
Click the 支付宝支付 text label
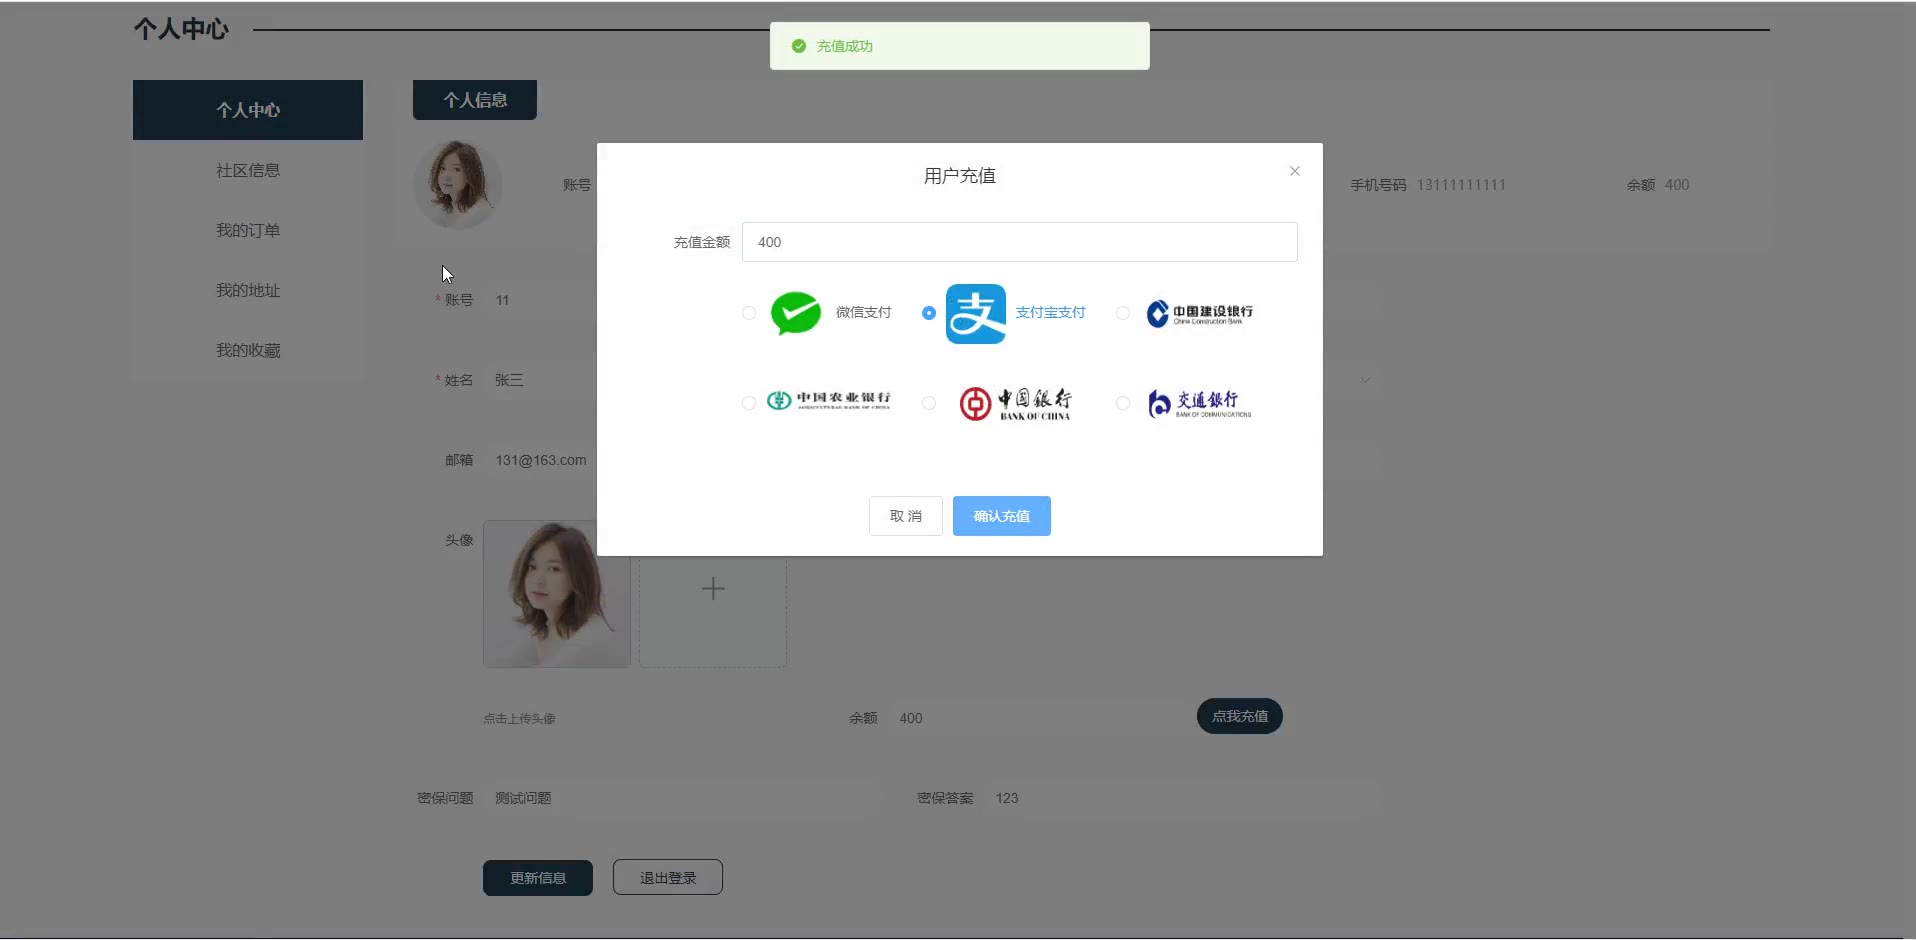[x=1050, y=313]
